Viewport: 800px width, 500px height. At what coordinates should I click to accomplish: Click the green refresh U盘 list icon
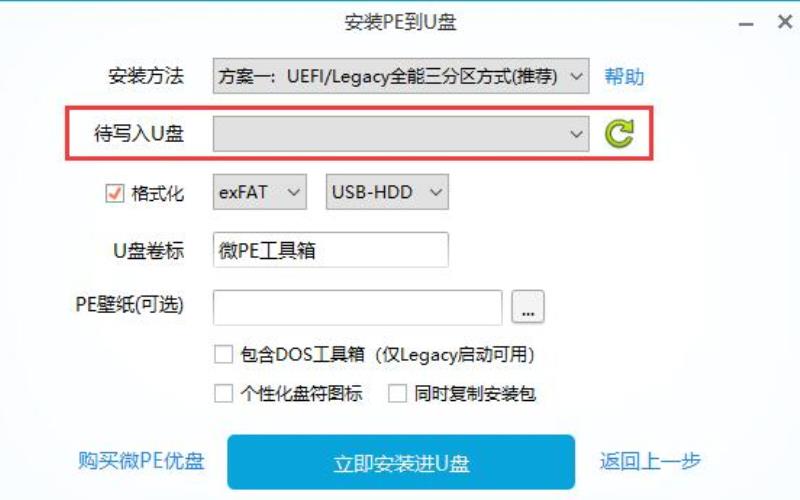pos(619,134)
